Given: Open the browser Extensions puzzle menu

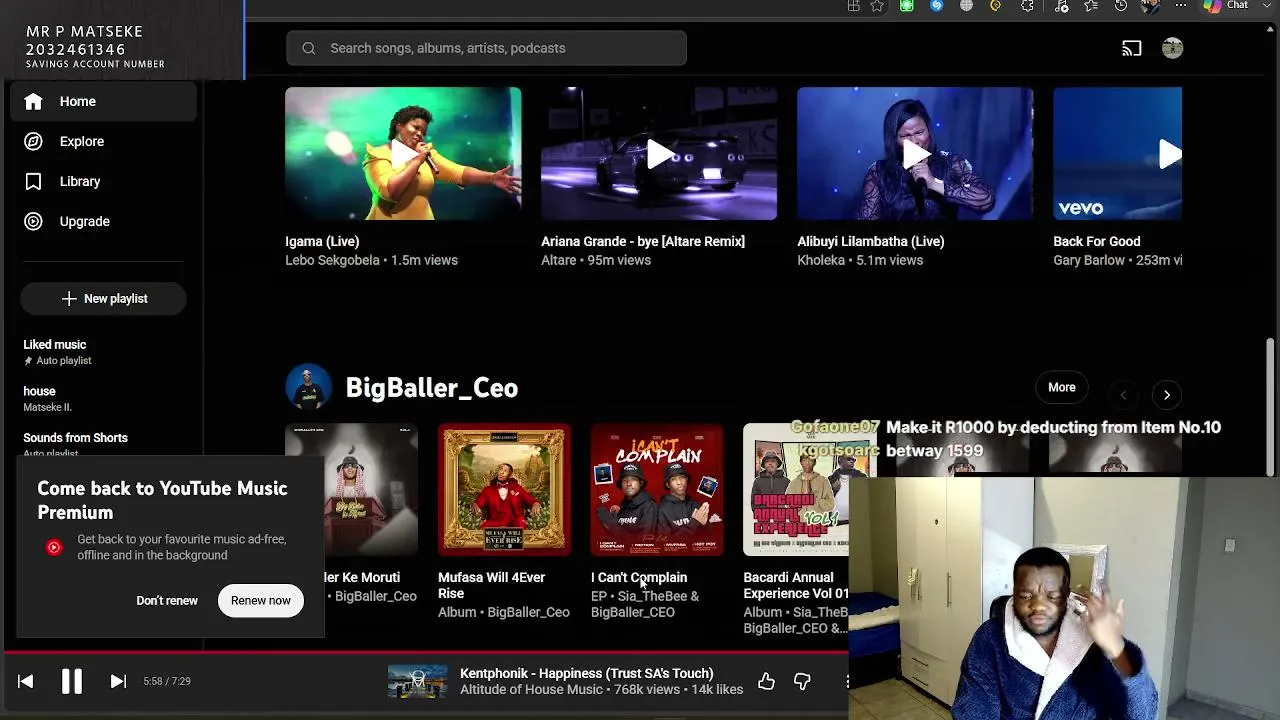Looking at the screenshot, I should point(1027,6).
